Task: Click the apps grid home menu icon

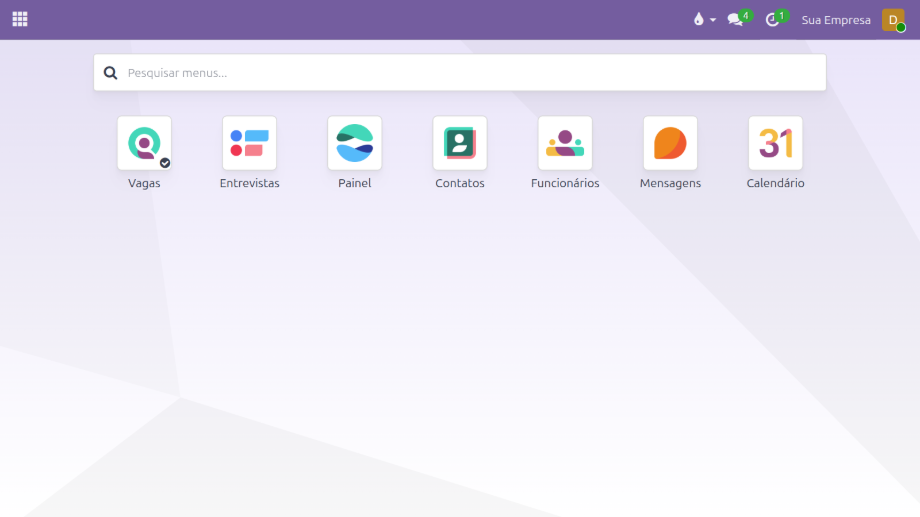Action: pyautogui.click(x=20, y=19)
